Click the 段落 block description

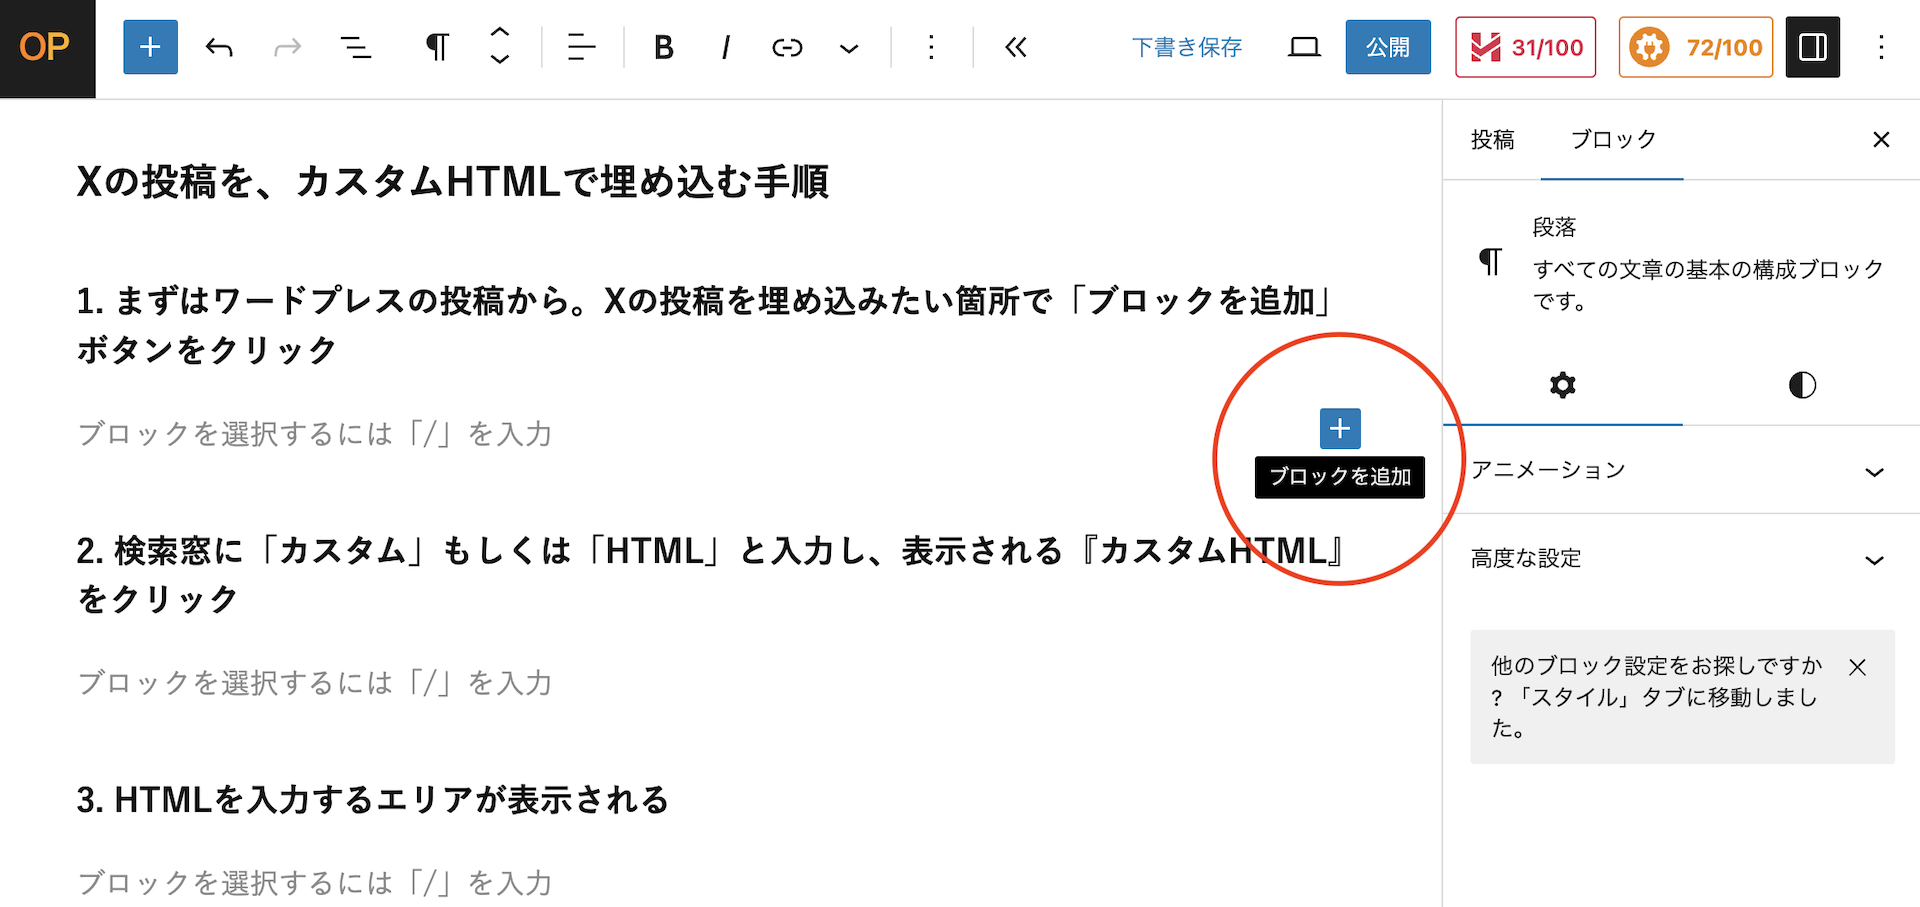pyautogui.click(x=1708, y=285)
